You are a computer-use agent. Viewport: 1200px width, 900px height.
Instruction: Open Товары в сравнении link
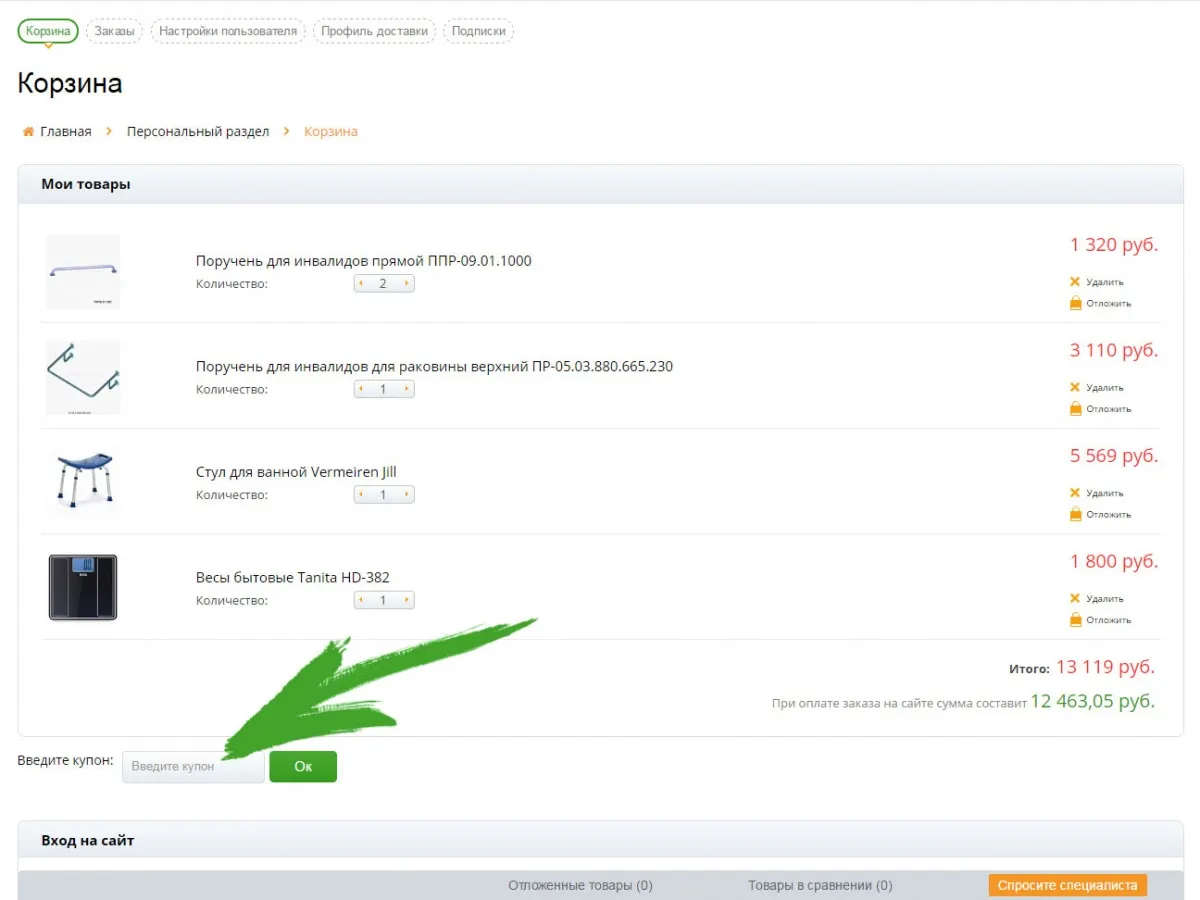pos(820,885)
